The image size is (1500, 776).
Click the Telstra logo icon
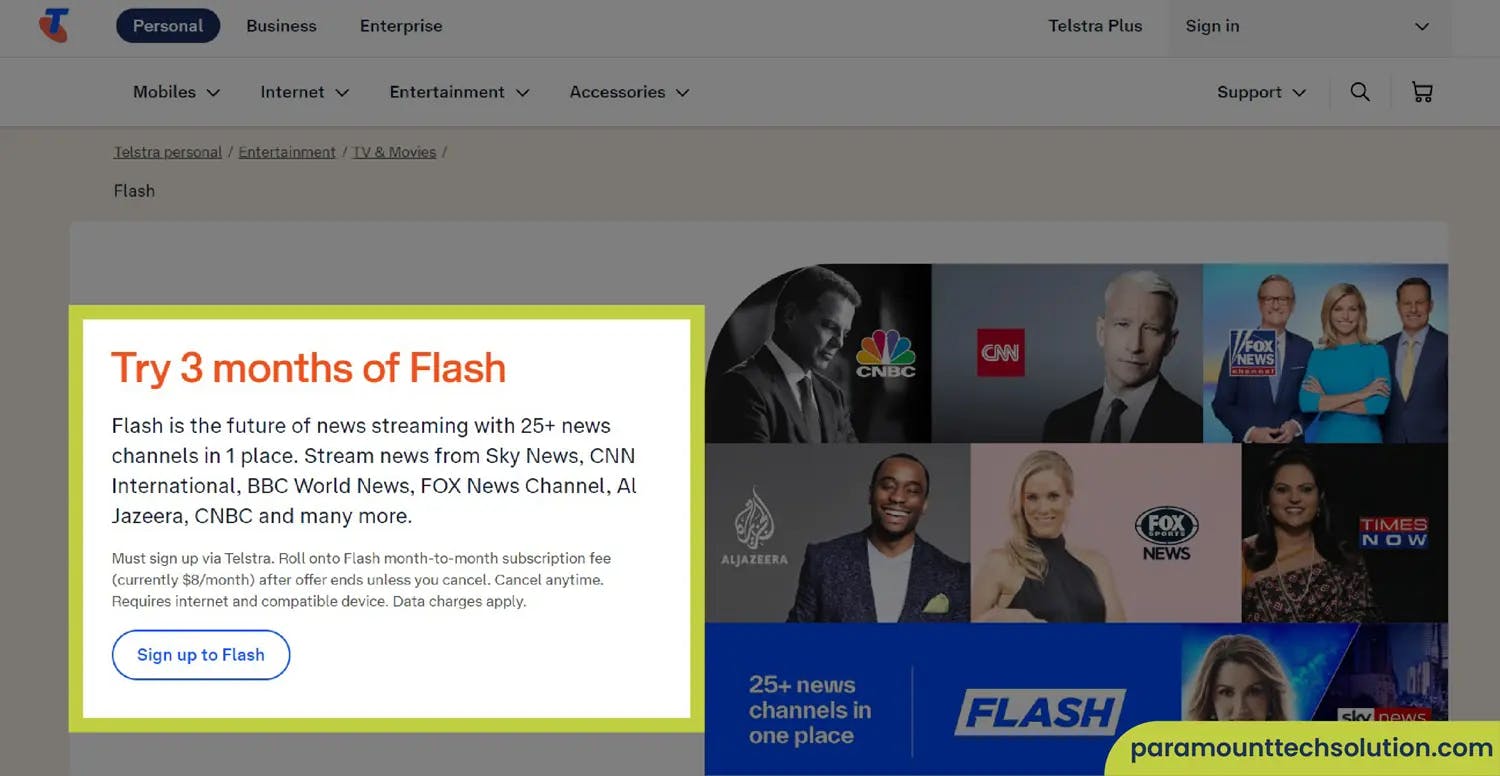(x=54, y=25)
